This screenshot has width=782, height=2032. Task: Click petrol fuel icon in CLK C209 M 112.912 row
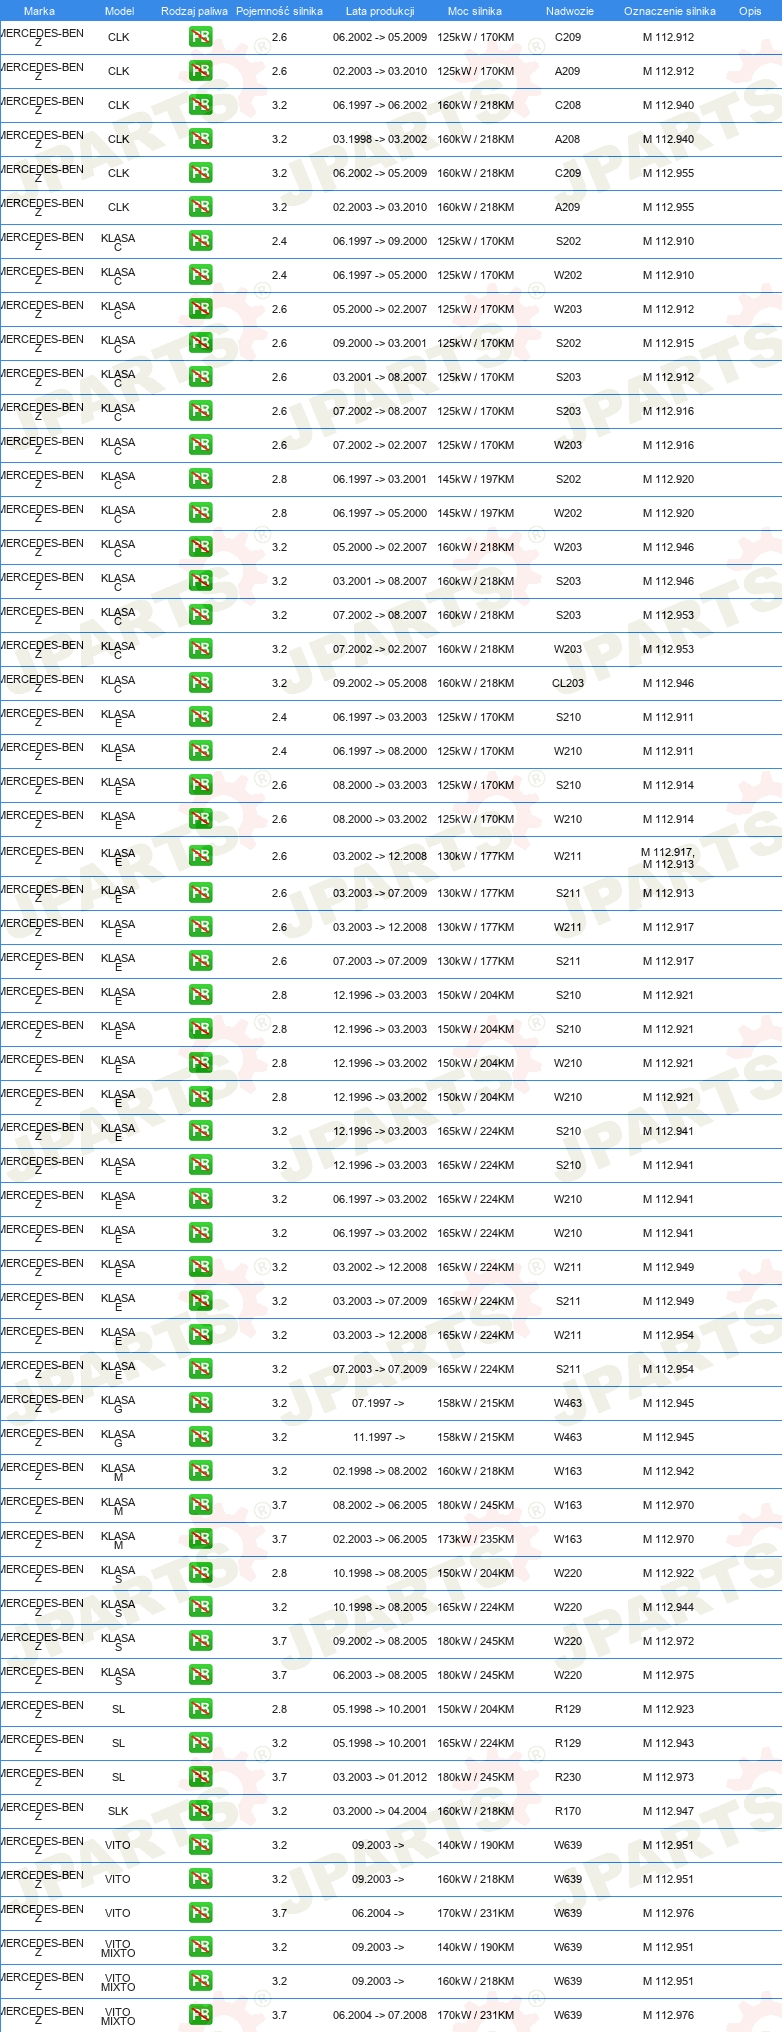(x=201, y=37)
